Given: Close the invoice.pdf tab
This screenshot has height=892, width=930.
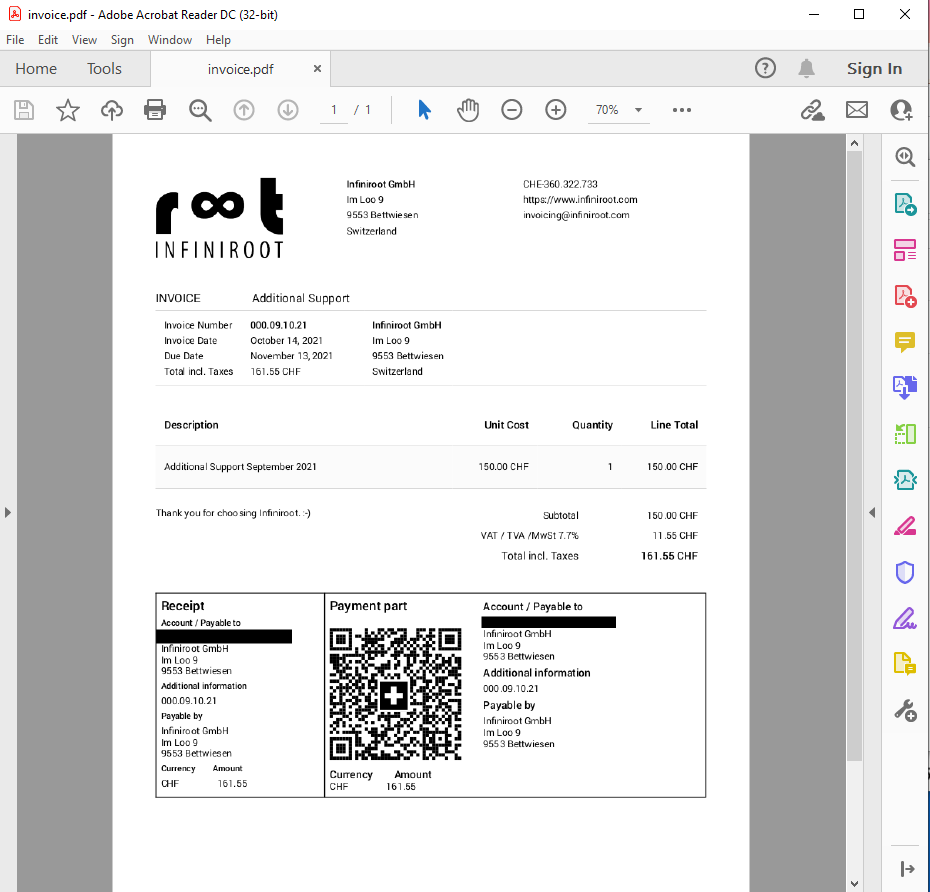Looking at the screenshot, I should pos(318,69).
